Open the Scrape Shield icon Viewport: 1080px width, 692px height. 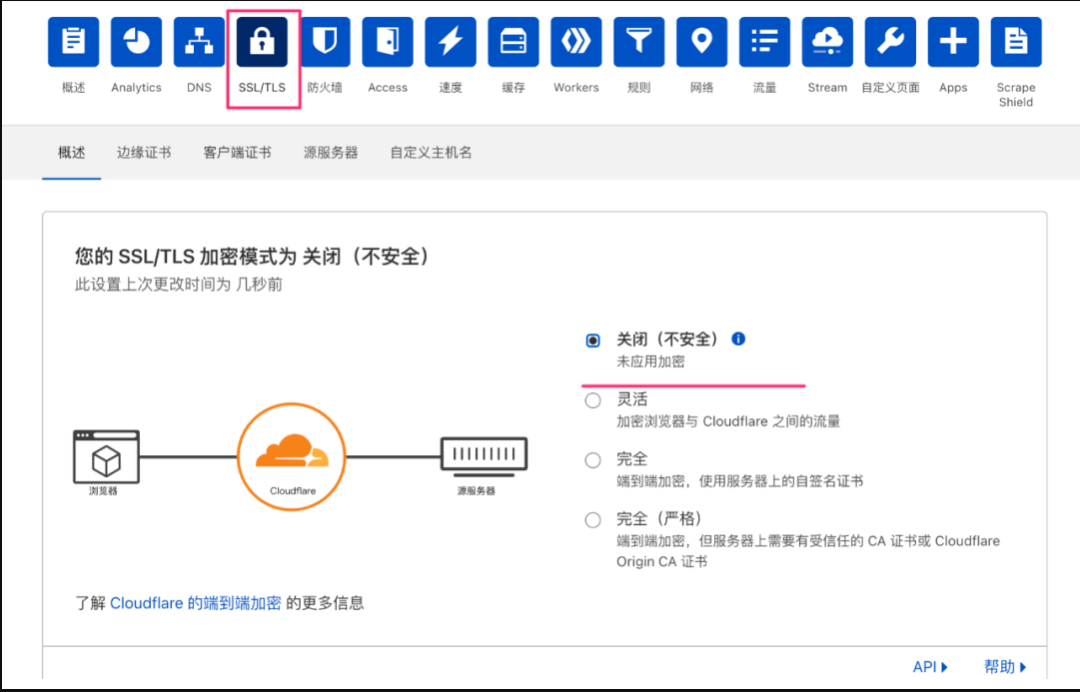click(1015, 42)
